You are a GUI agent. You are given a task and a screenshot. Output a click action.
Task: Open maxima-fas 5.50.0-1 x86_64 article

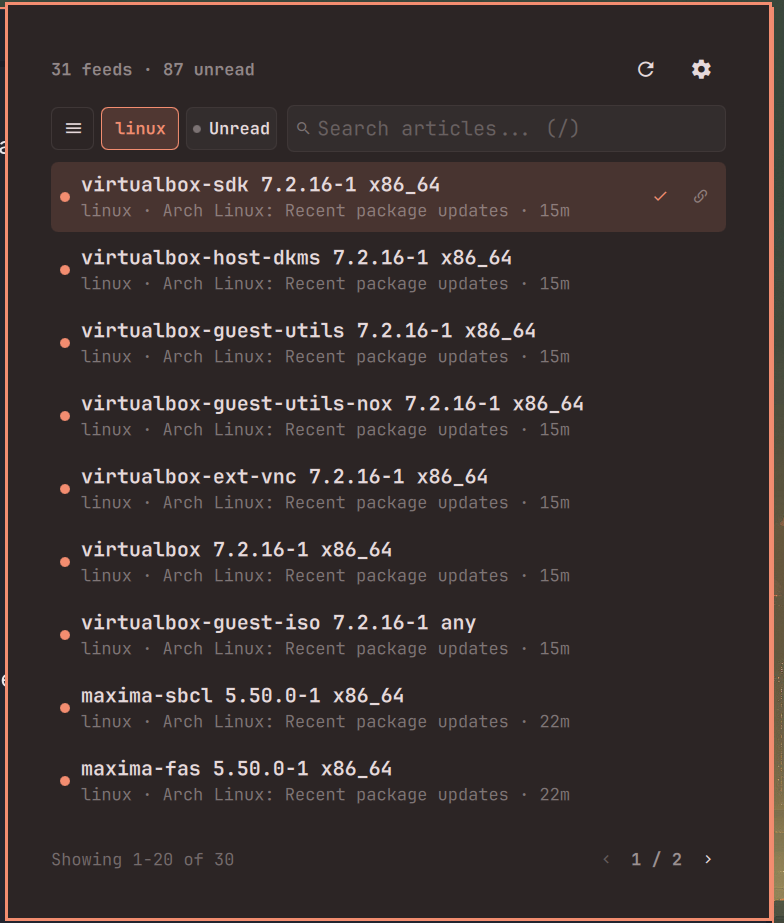click(388, 781)
